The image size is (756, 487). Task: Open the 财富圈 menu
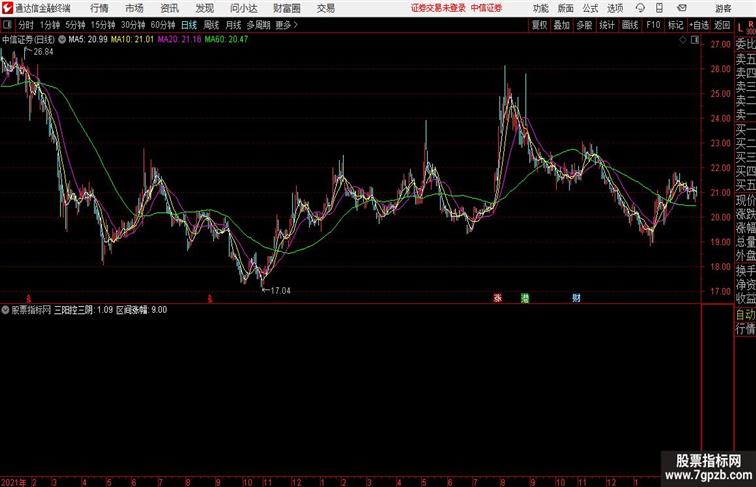(x=287, y=8)
